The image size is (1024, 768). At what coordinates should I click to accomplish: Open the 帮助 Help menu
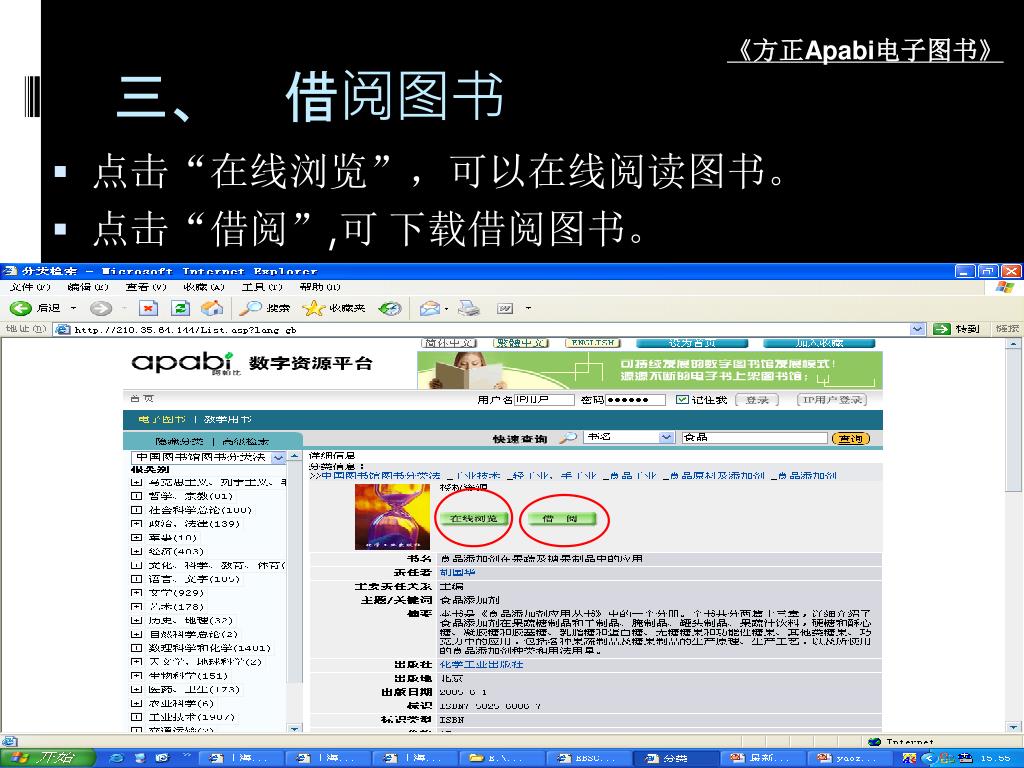coord(320,287)
